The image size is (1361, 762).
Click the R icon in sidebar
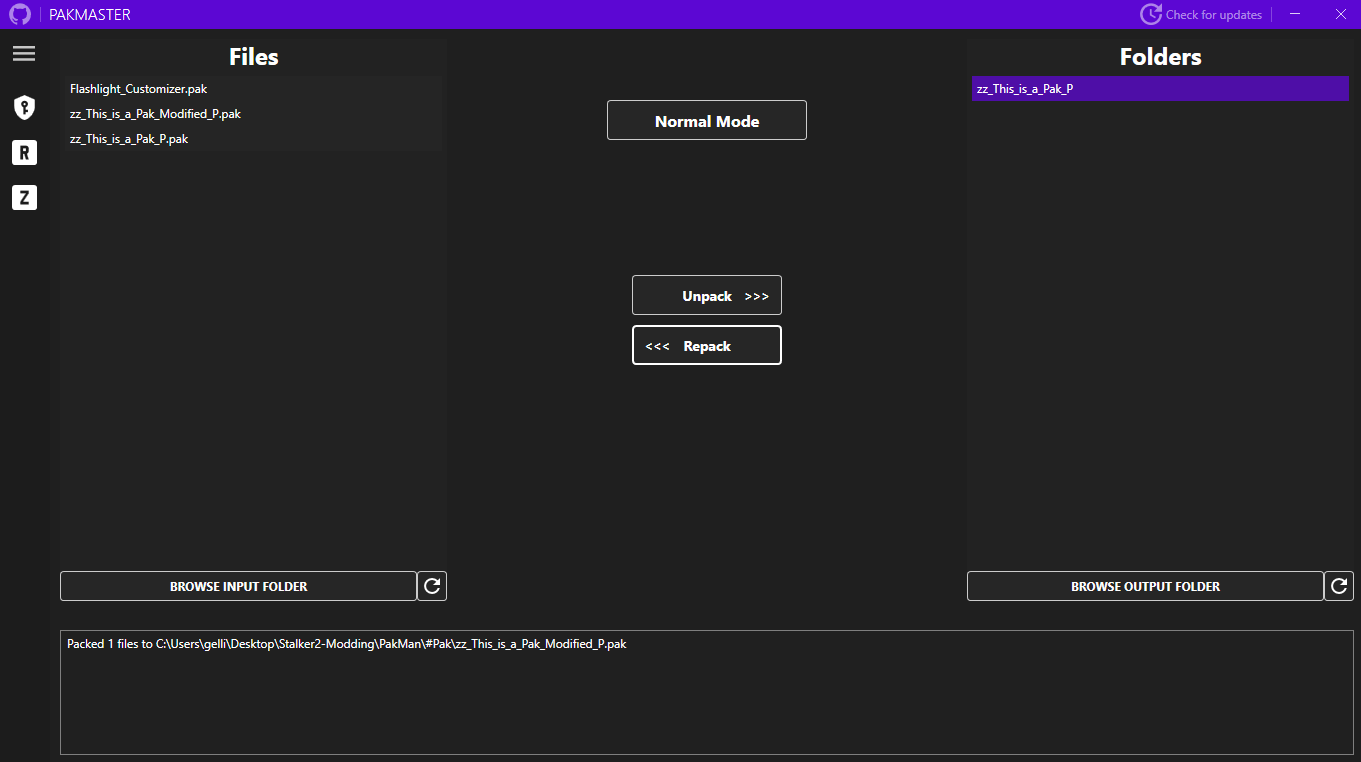click(x=24, y=152)
